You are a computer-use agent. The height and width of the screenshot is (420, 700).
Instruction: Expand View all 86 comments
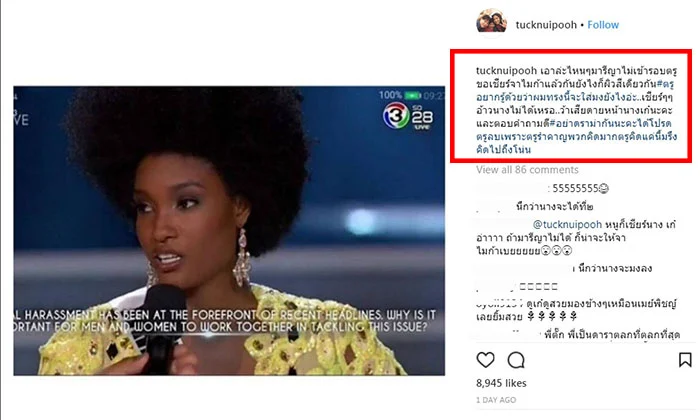pos(527,170)
